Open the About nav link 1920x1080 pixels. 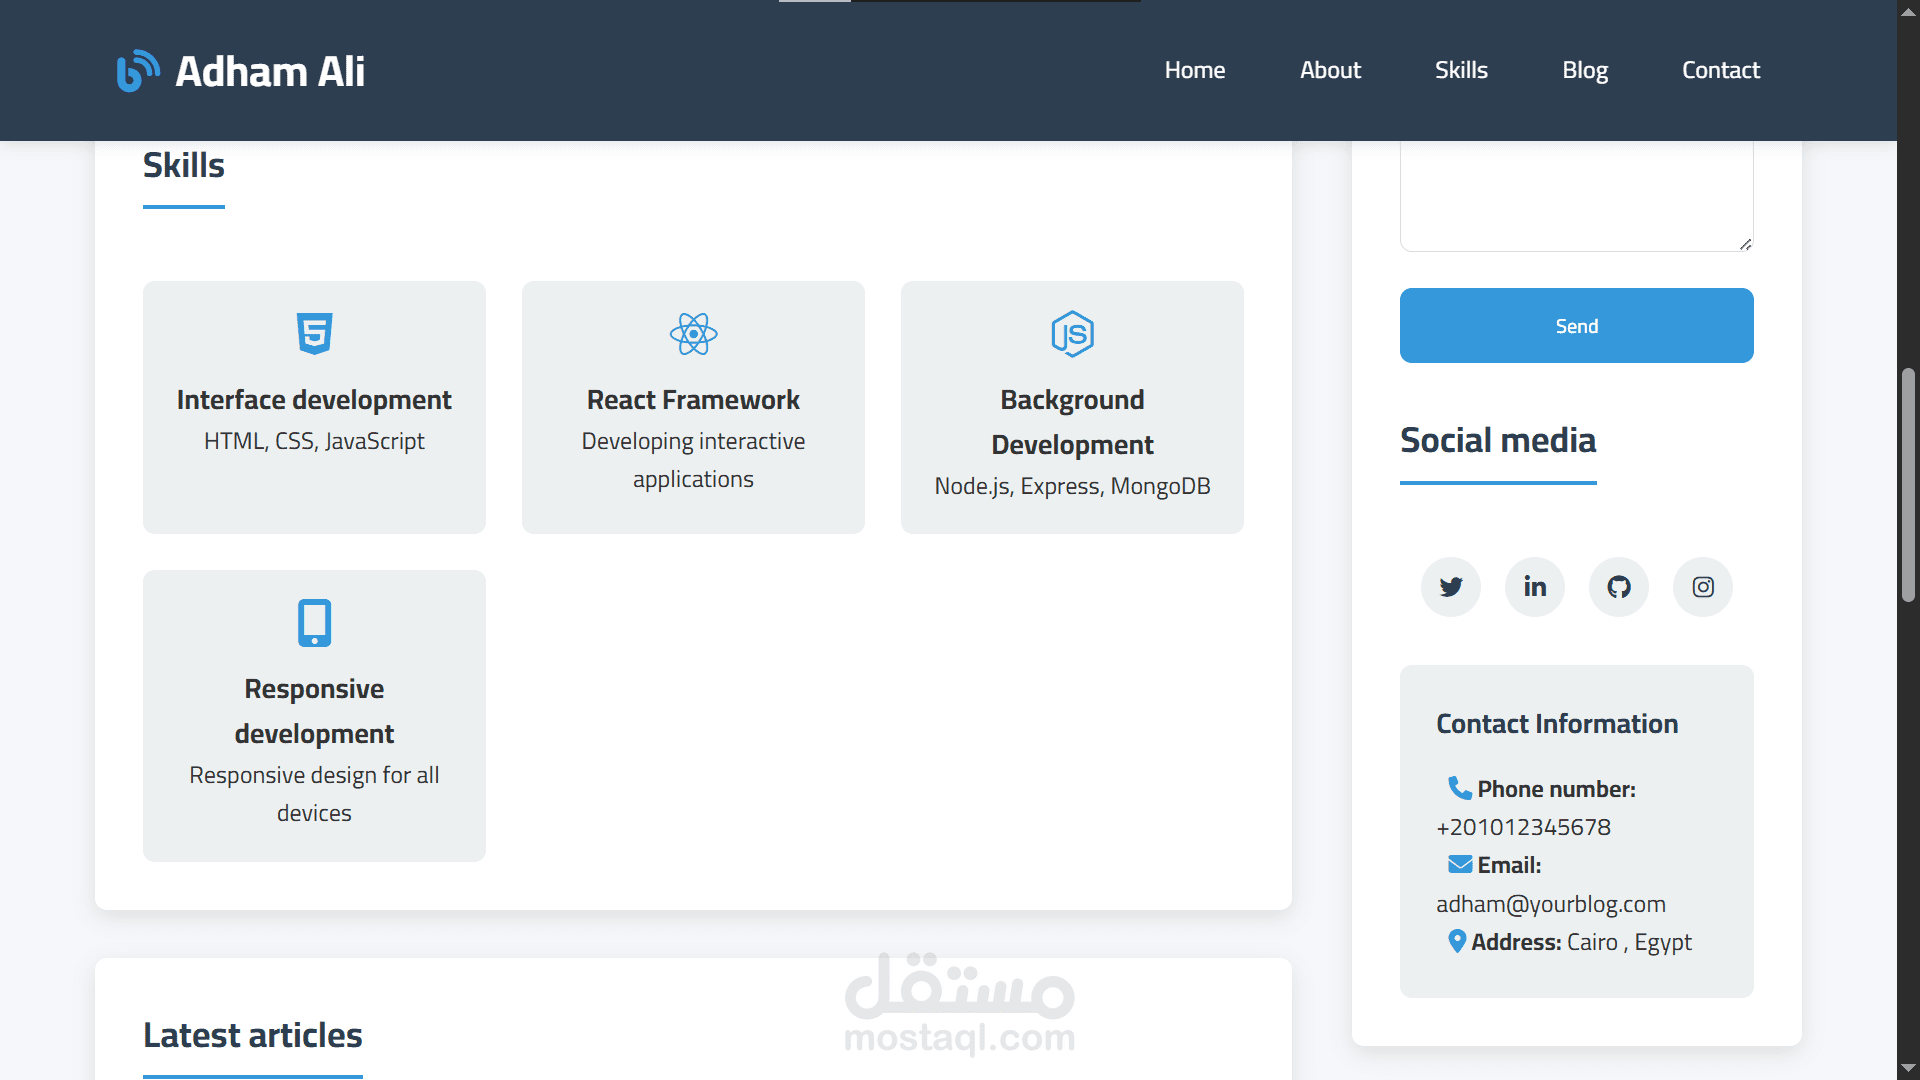coord(1330,70)
